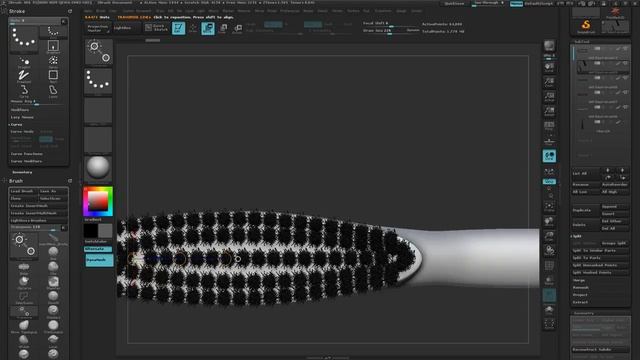Expand the Inventory section
The image size is (640, 360).
pos(22,172)
